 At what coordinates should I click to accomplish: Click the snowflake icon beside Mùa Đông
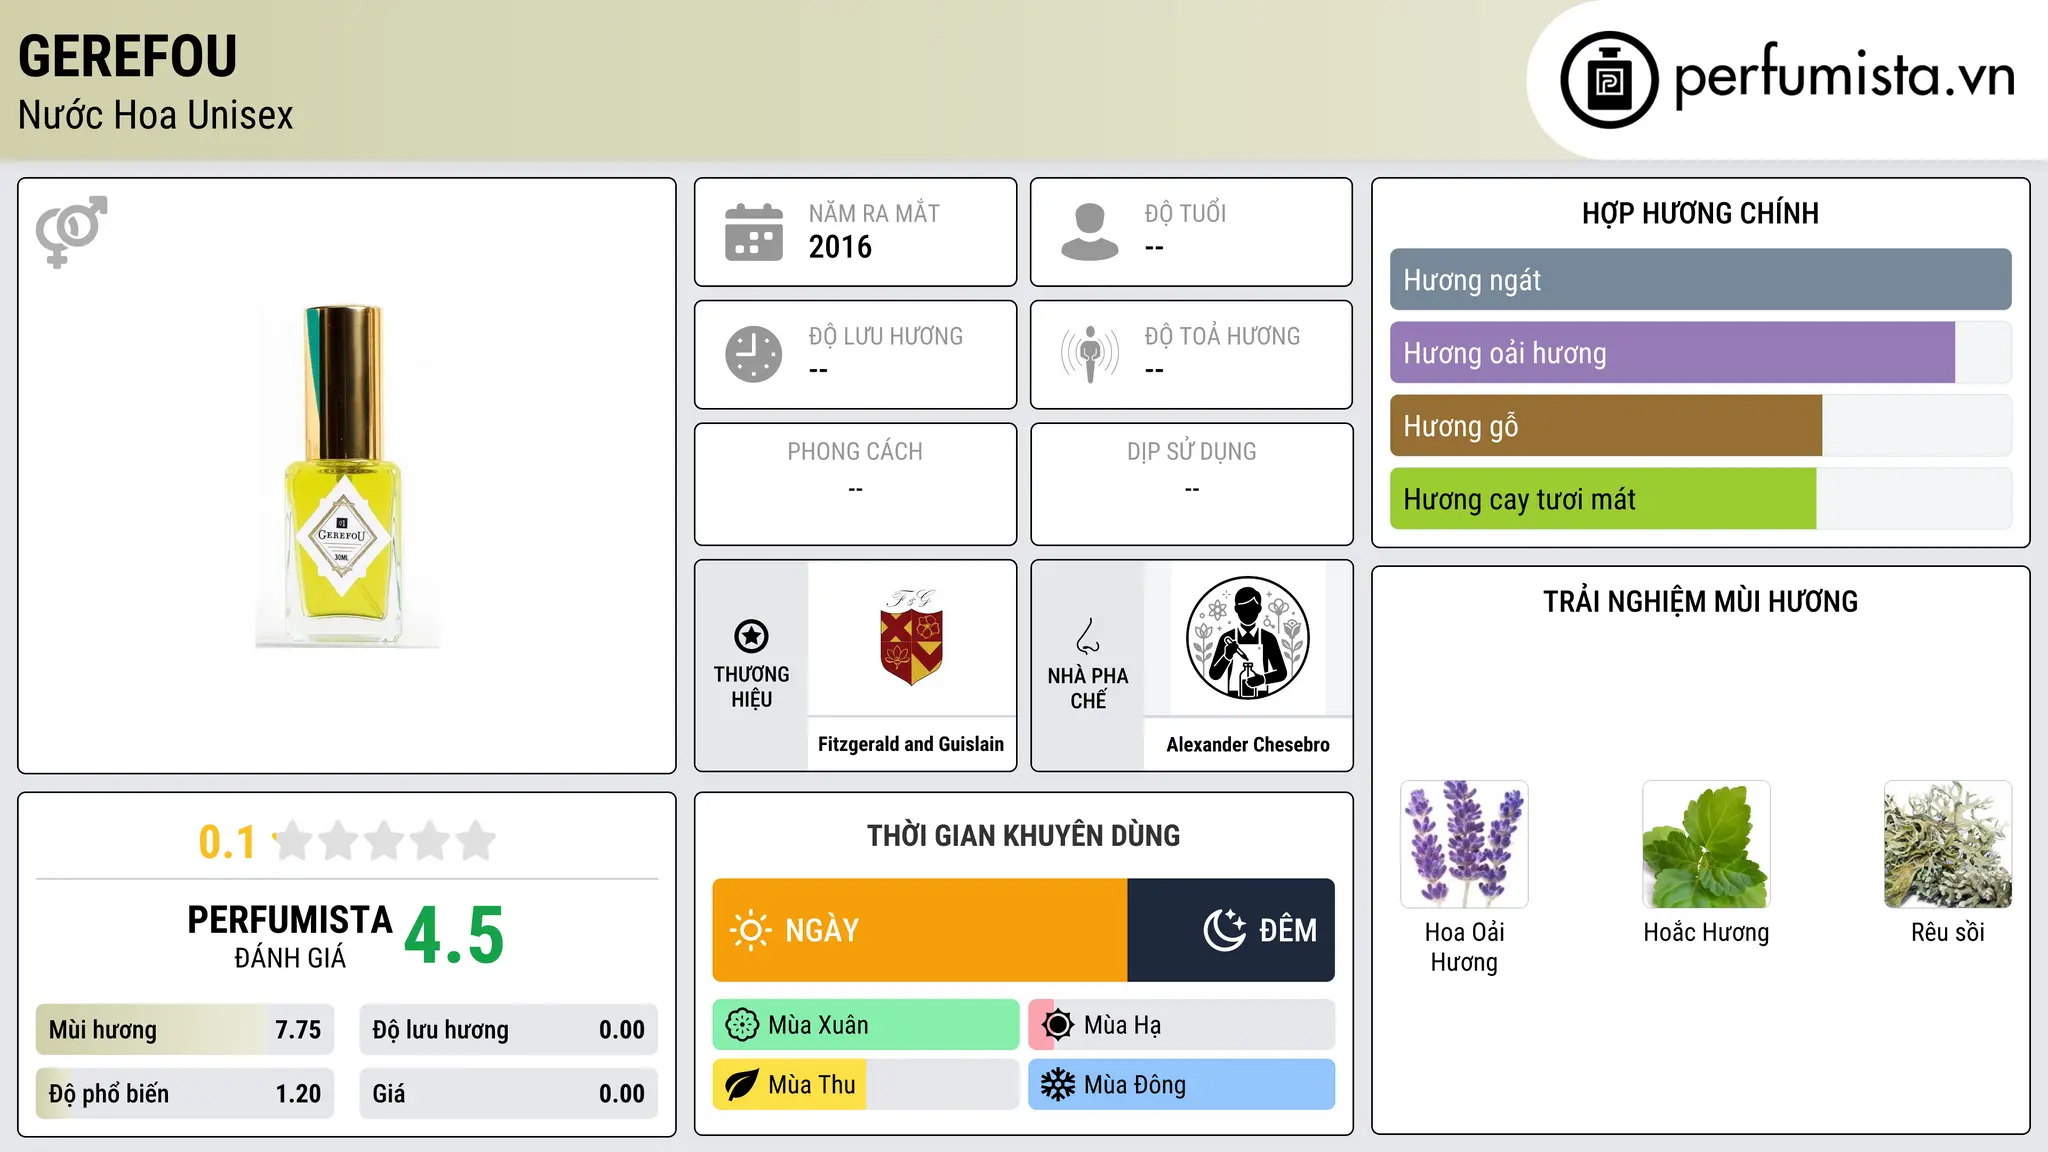[1058, 1085]
